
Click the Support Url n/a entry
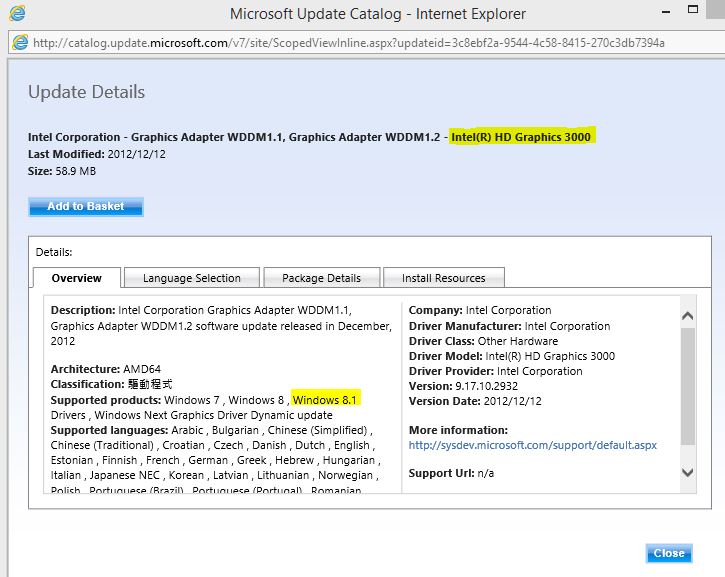point(451,473)
